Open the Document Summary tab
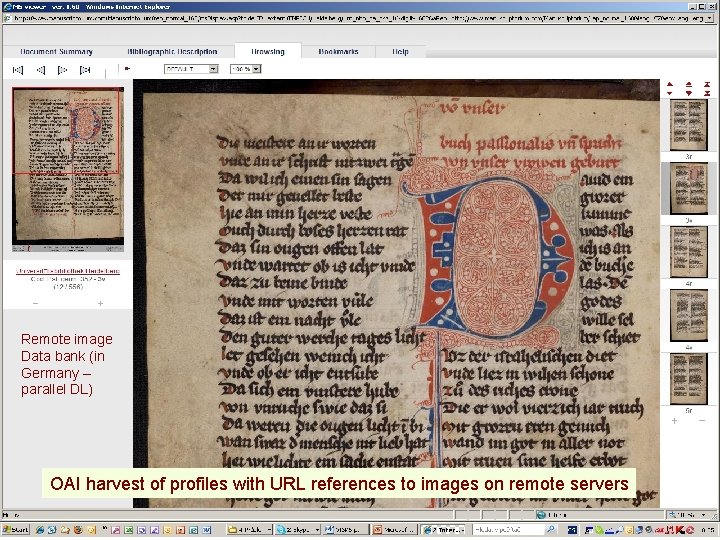This screenshot has height=540, width=720. 56,51
